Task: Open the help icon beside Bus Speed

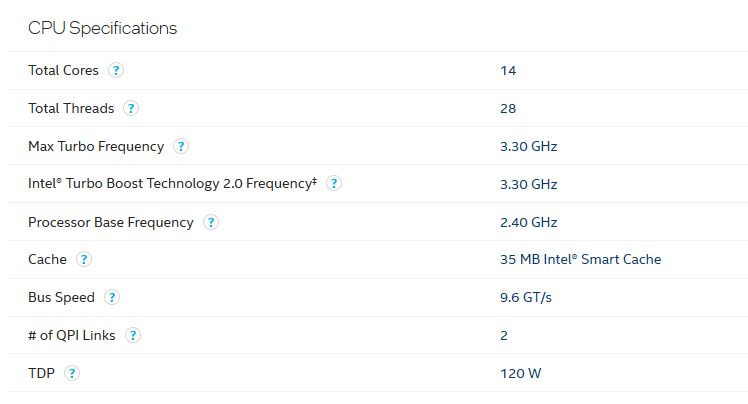Action: pyautogui.click(x=112, y=297)
